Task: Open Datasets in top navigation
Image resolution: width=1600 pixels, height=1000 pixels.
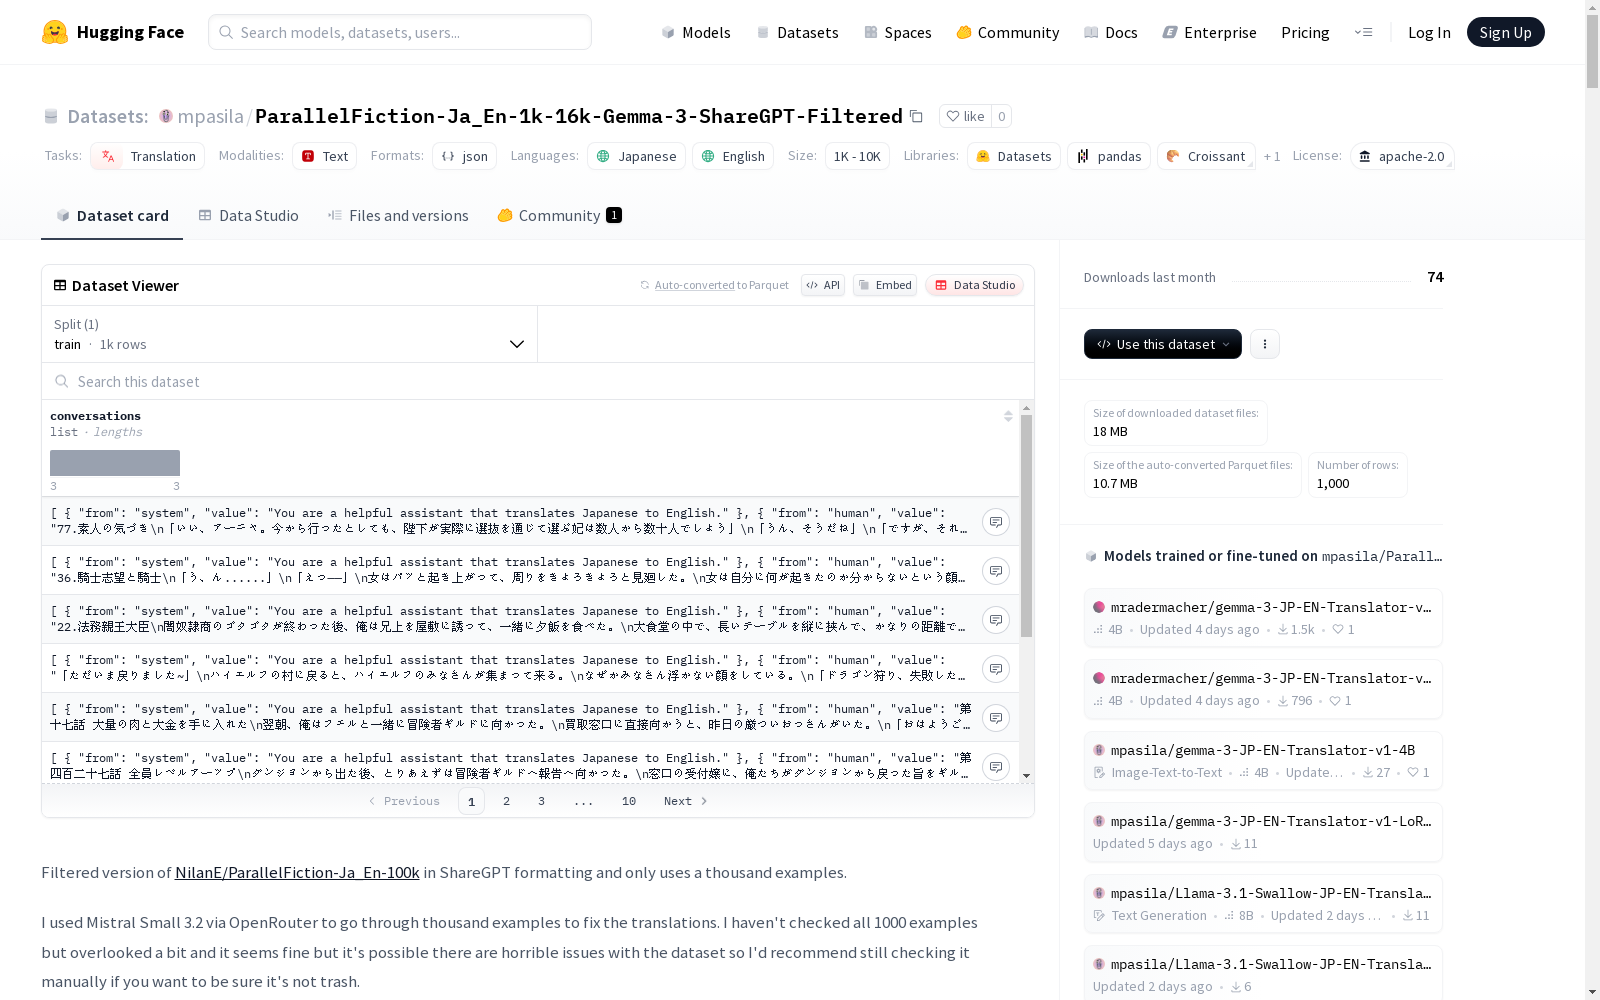Action: pos(797,32)
